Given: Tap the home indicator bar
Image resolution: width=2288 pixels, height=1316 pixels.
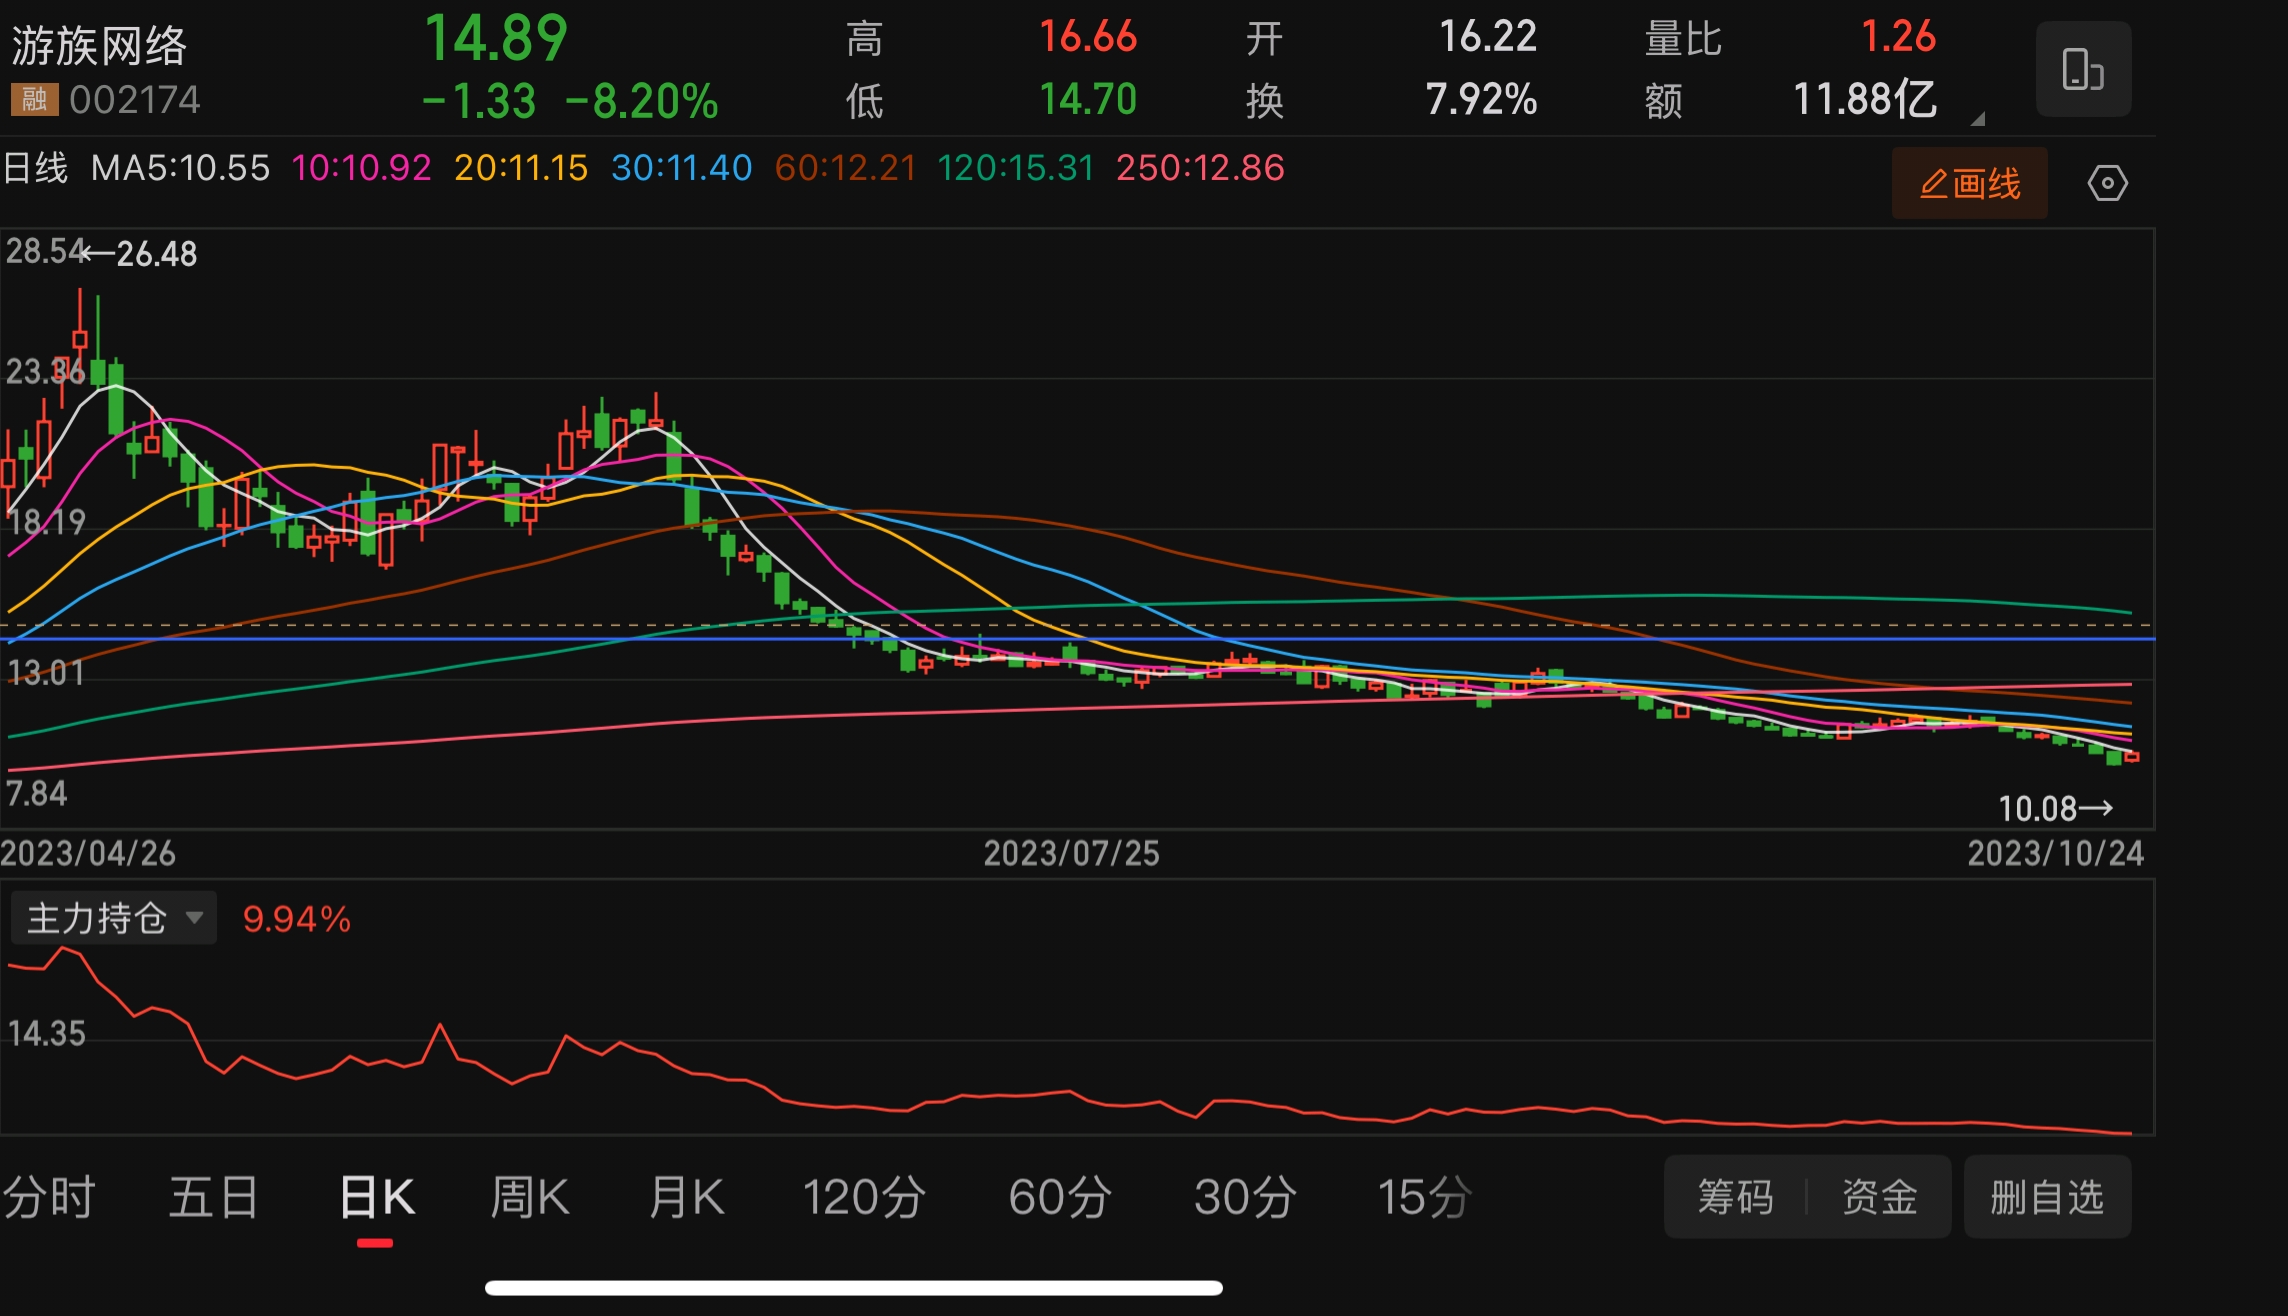Looking at the screenshot, I should 854,1287.
